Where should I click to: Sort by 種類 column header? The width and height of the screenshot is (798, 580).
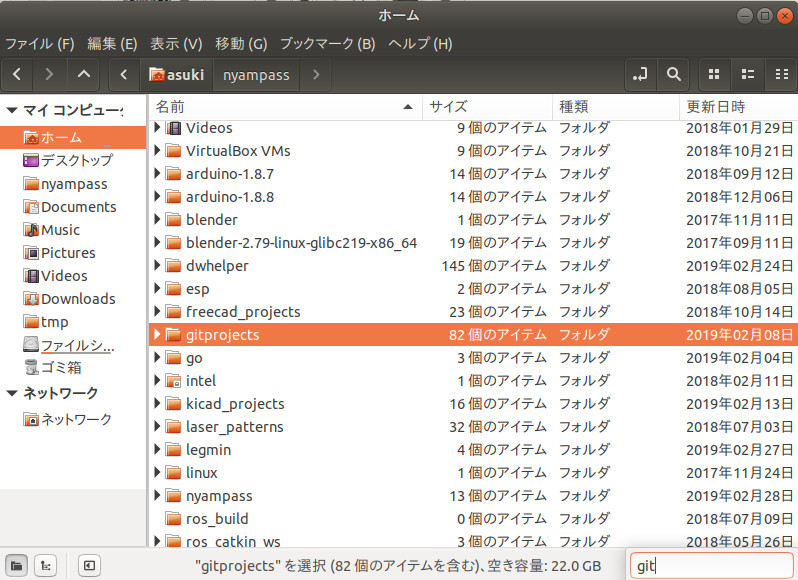pos(616,107)
